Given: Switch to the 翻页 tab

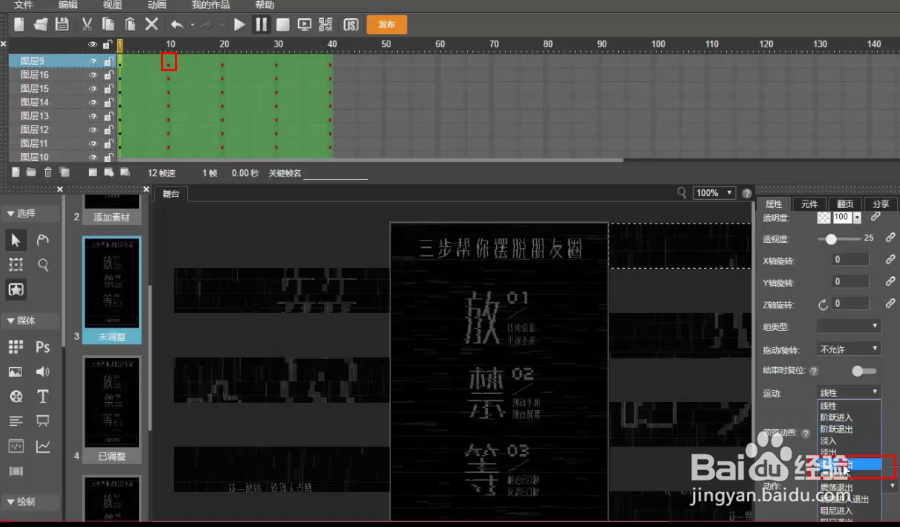Looking at the screenshot, I should (845, 204).
